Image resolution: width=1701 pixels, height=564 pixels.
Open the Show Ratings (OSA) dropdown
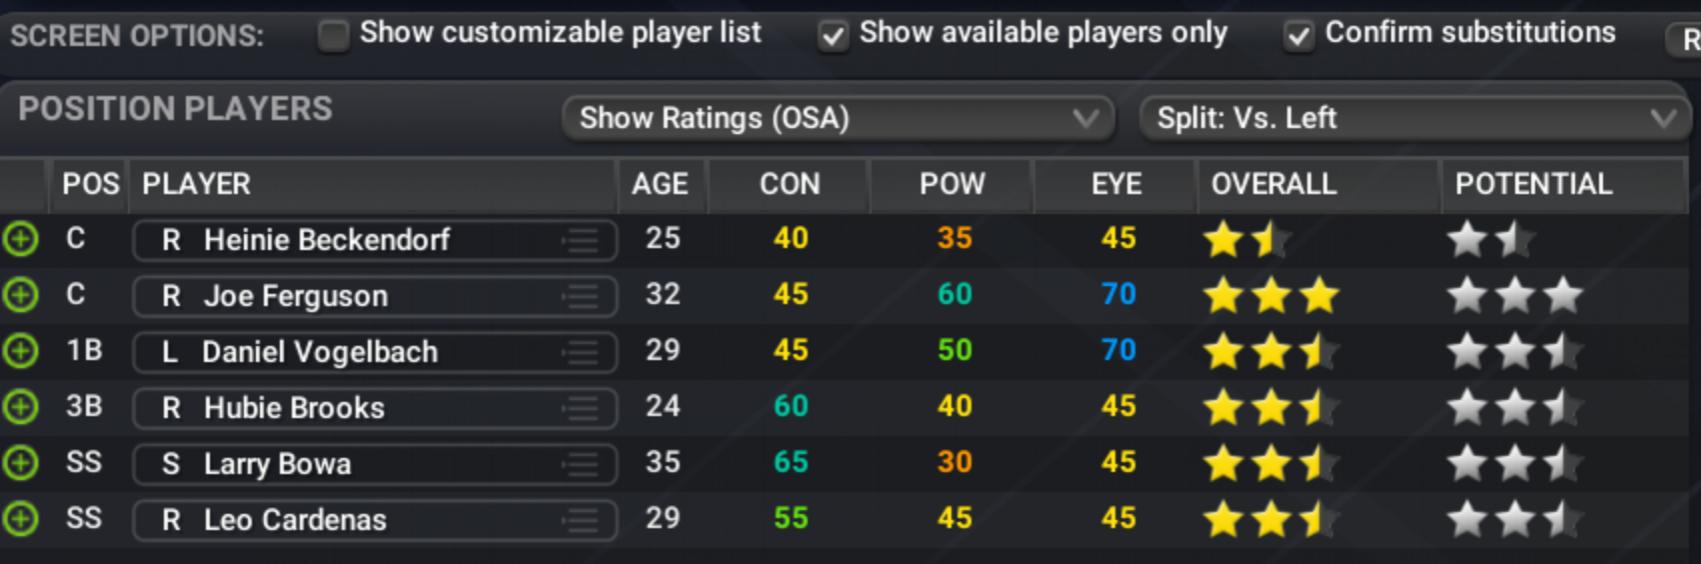838,119
